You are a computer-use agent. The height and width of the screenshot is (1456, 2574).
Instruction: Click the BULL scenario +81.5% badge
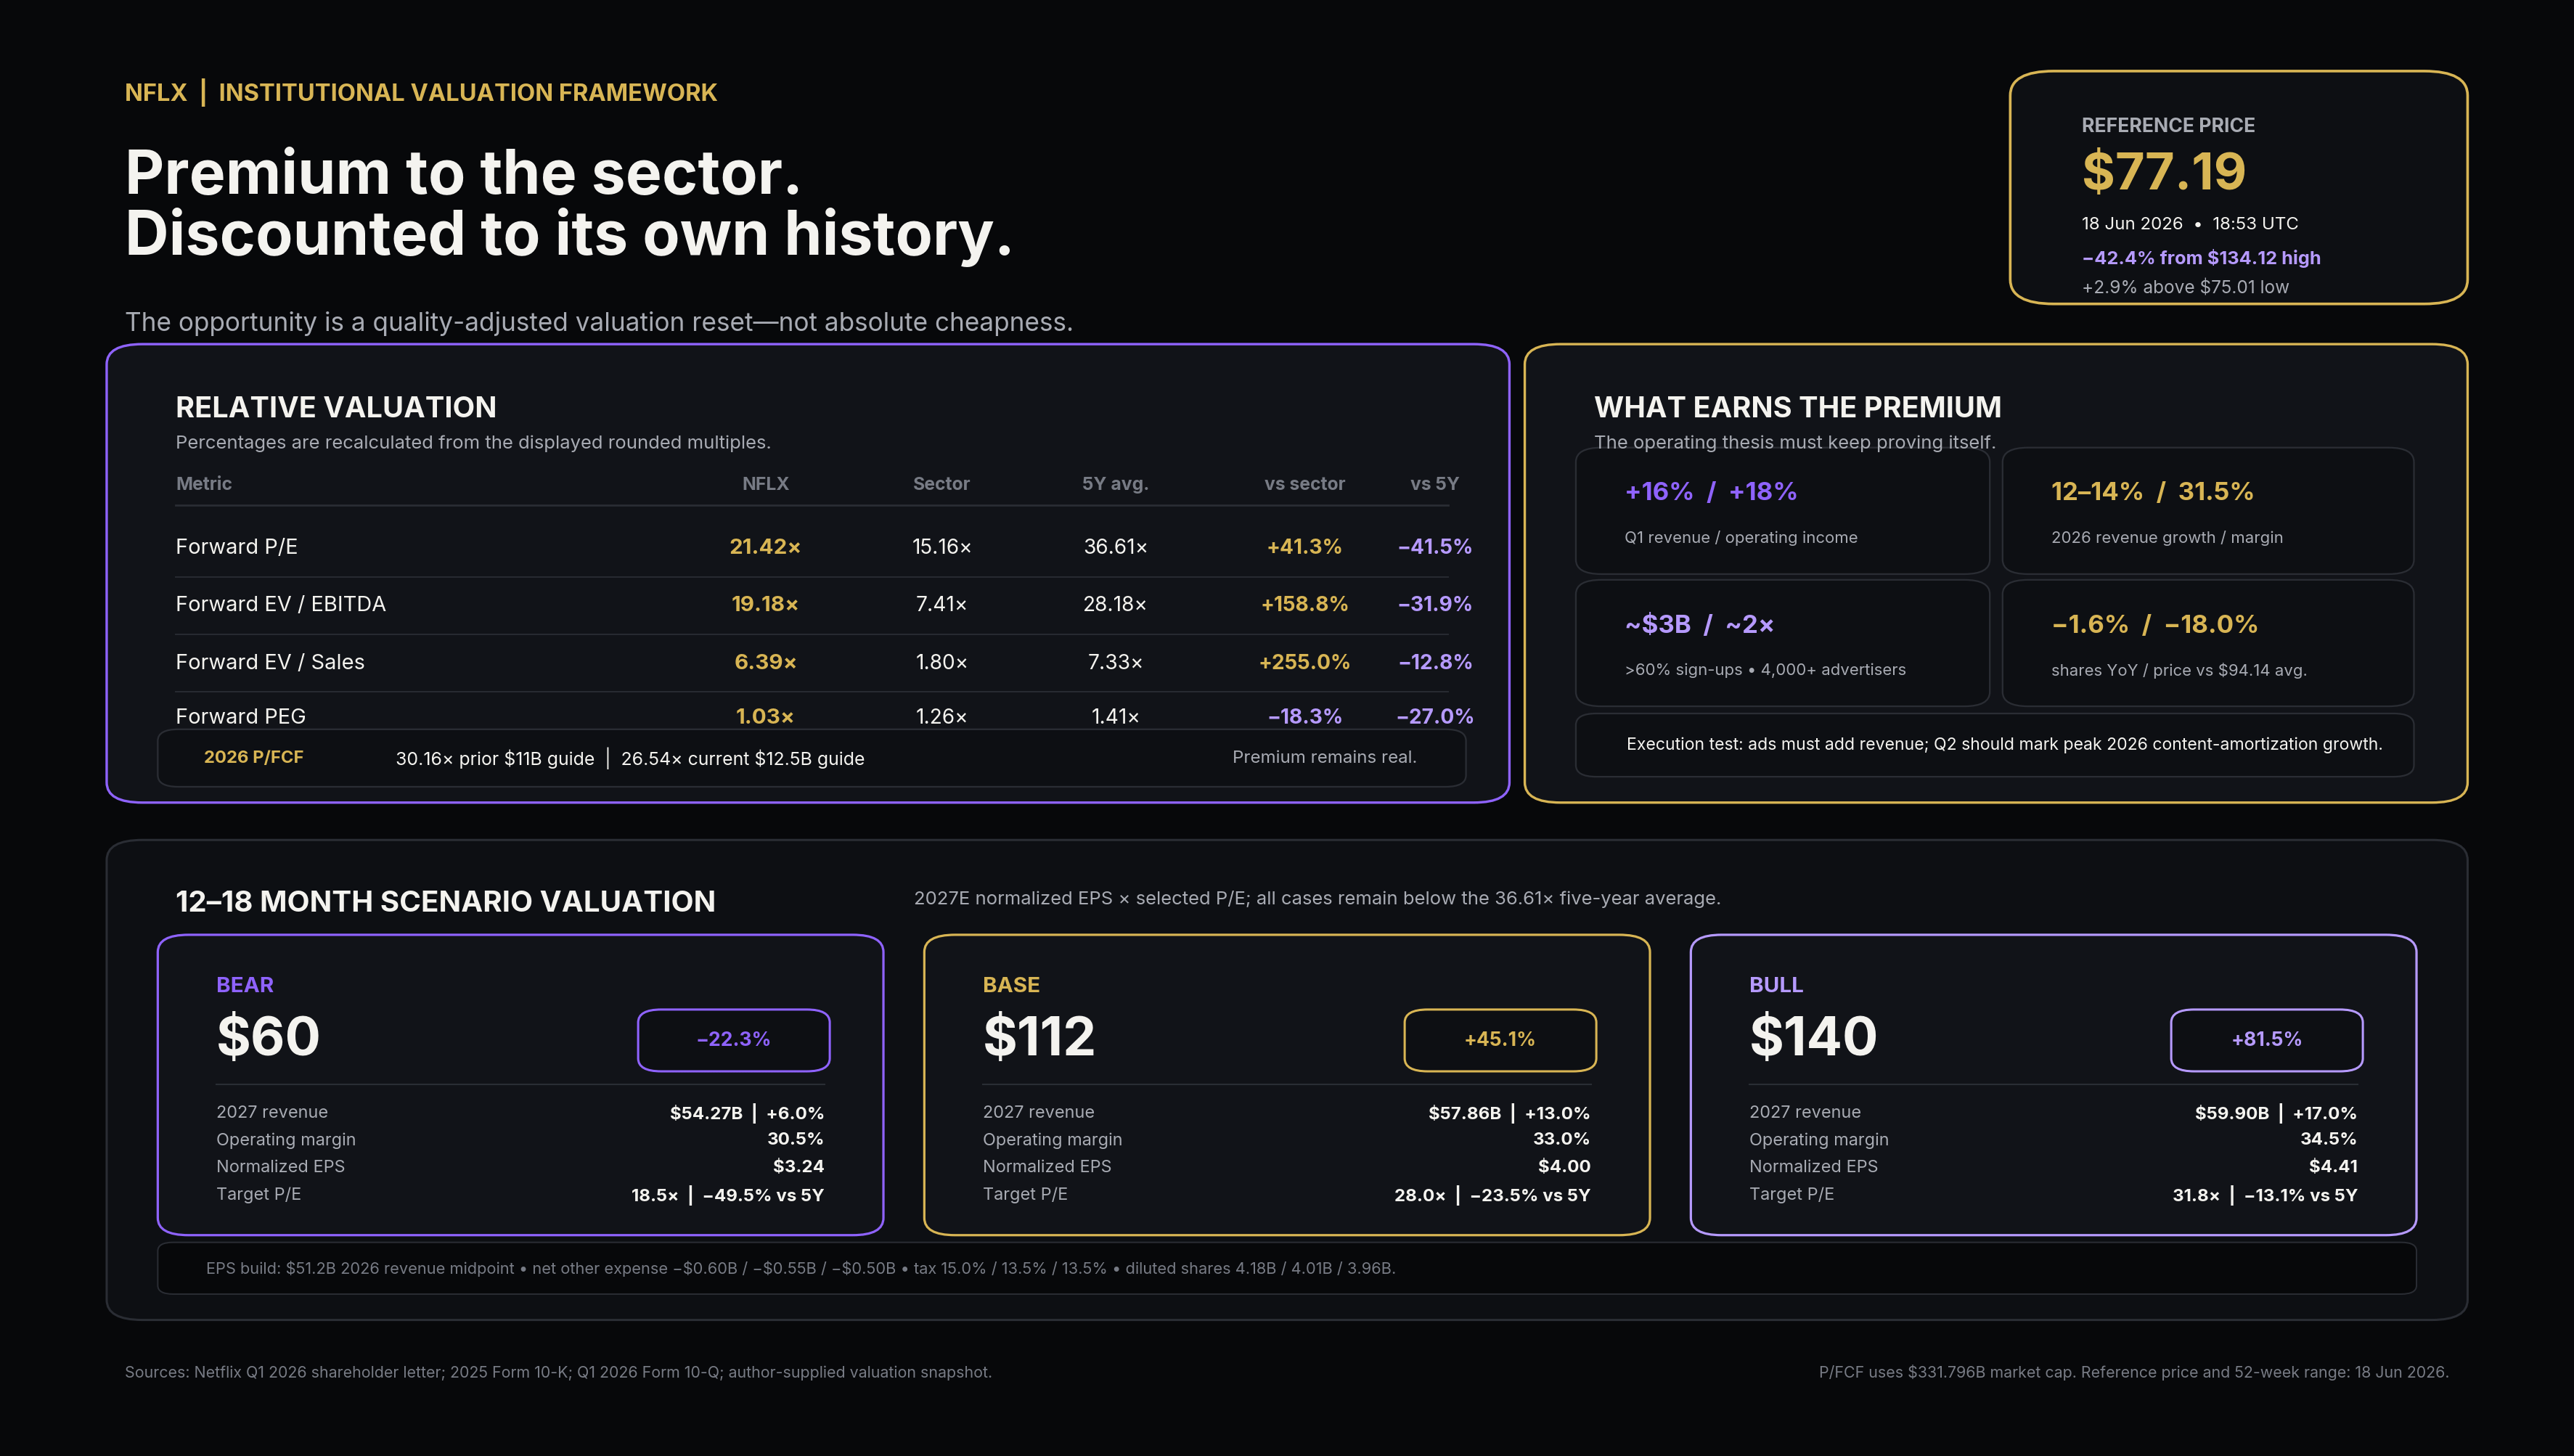click(x=2266, y=1039)
